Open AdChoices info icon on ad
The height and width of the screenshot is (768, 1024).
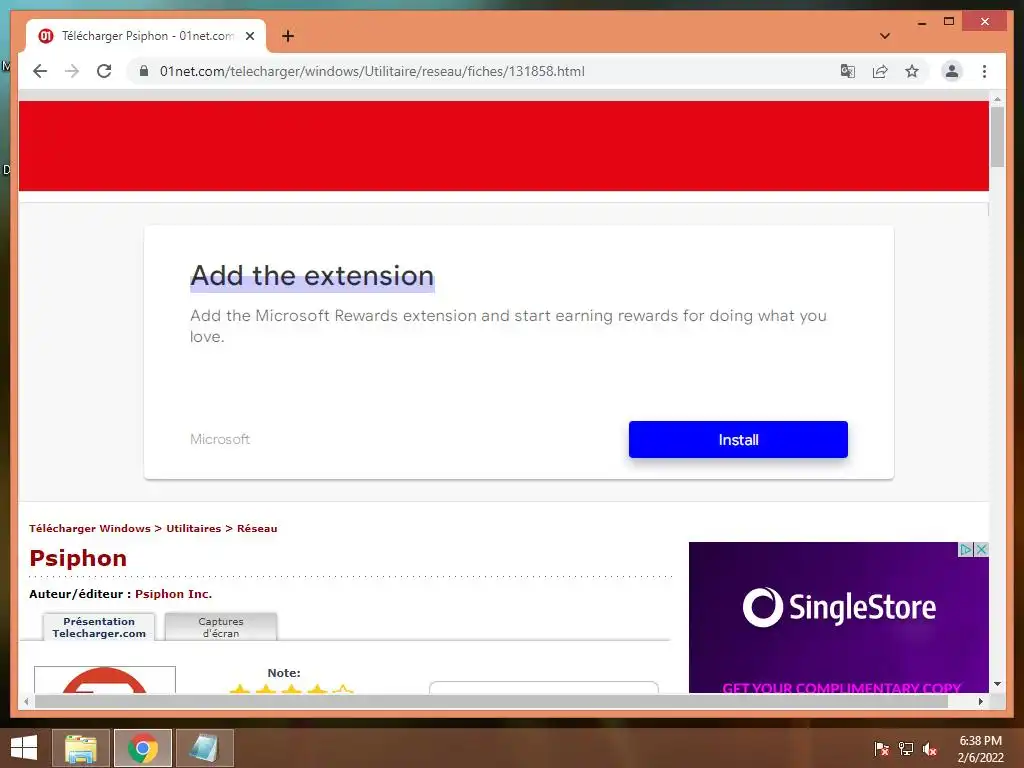(x=966, y=549)
